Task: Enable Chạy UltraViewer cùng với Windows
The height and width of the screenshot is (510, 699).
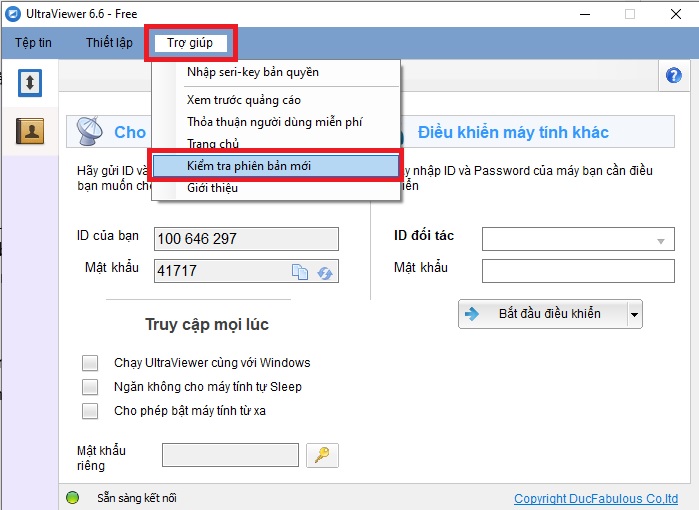Action: click(x=90, y=363)
